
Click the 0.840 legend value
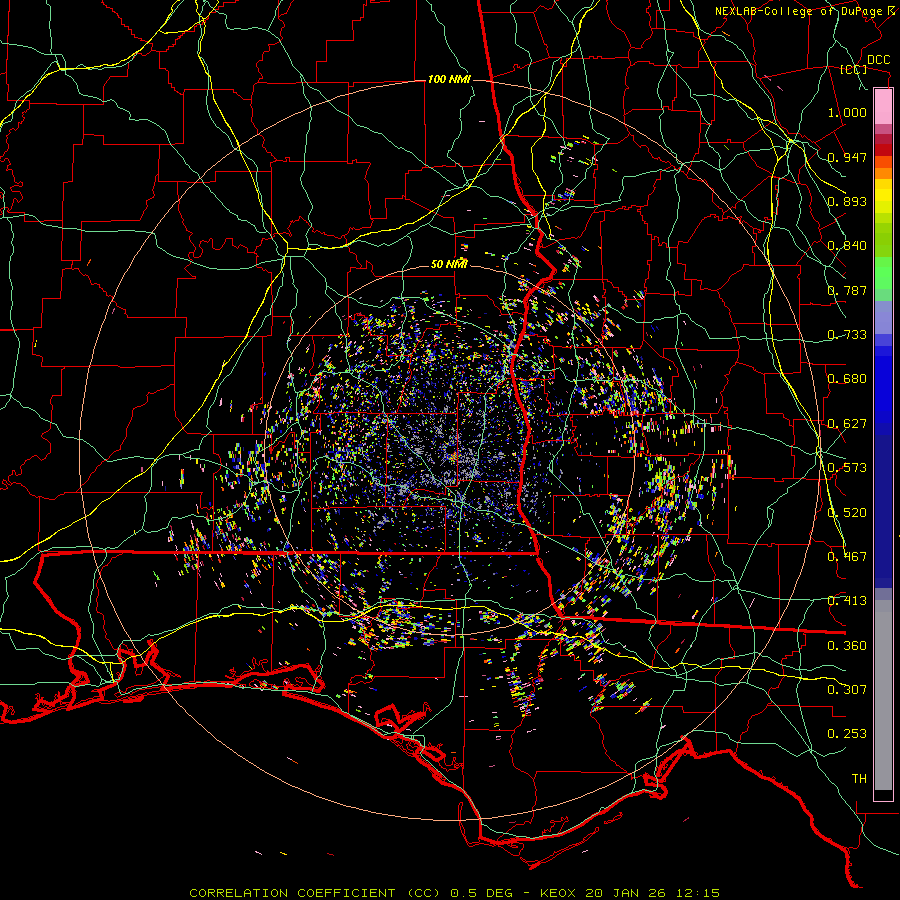click(x=847, y=246)
